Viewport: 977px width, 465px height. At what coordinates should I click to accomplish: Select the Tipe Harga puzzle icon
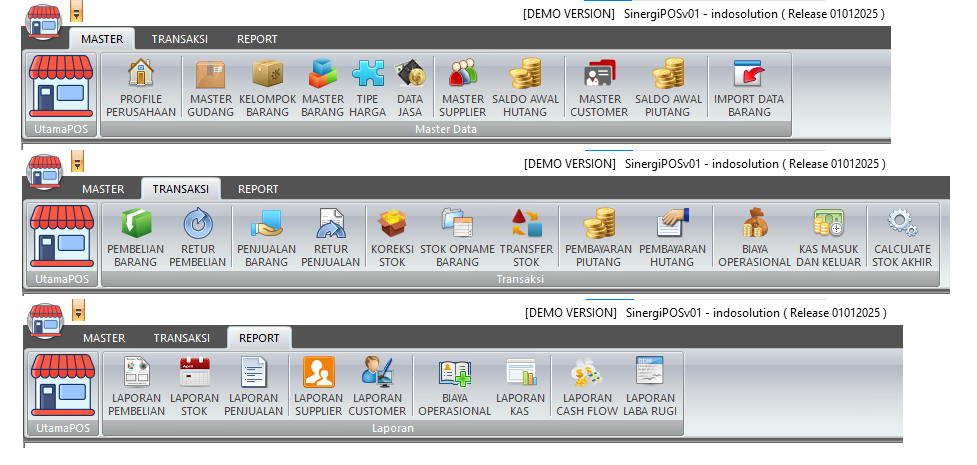367,87
